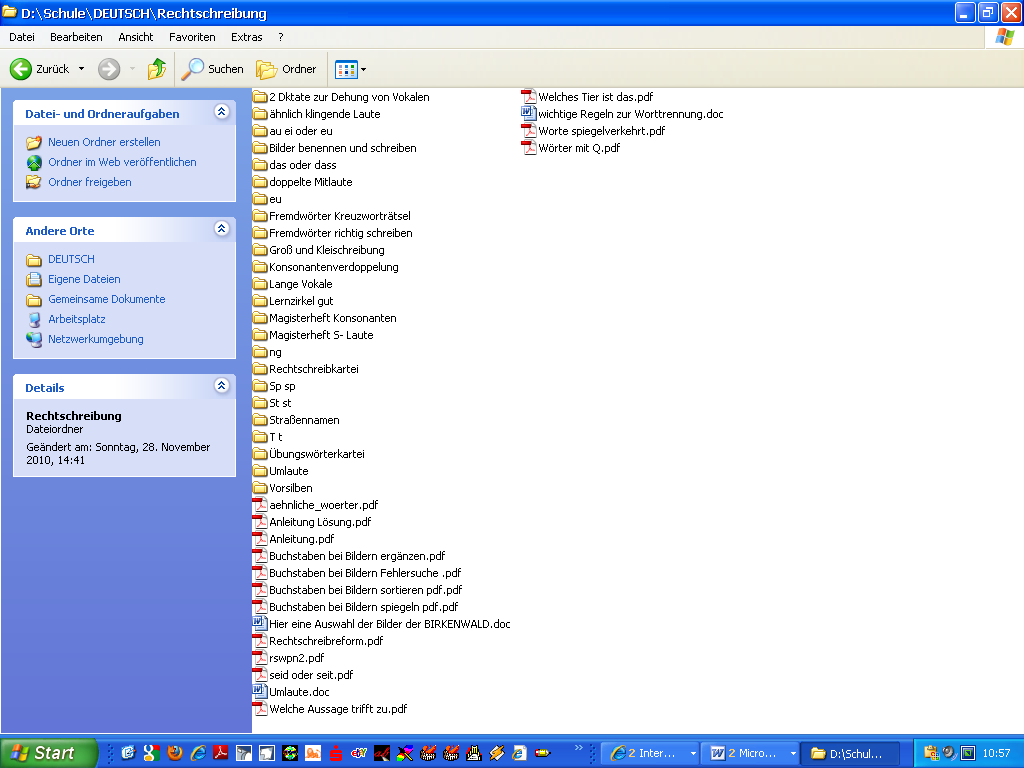Open Rechtschreibreform.pdf file

click(325, 641)
